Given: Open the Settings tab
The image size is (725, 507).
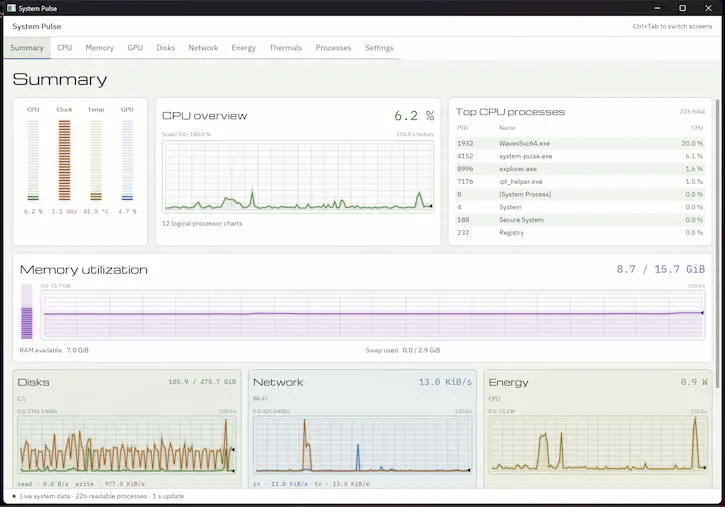Looking at the screenshot, I should point(379,48).
